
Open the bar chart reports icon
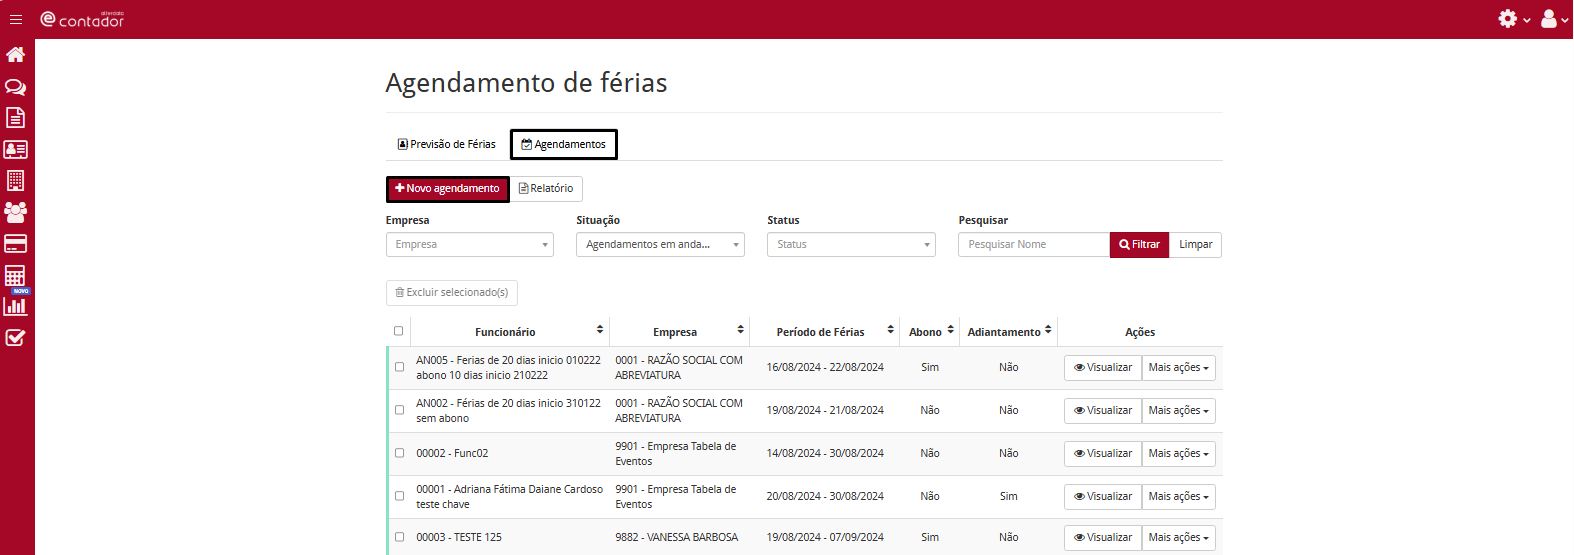tap(16, 306)
